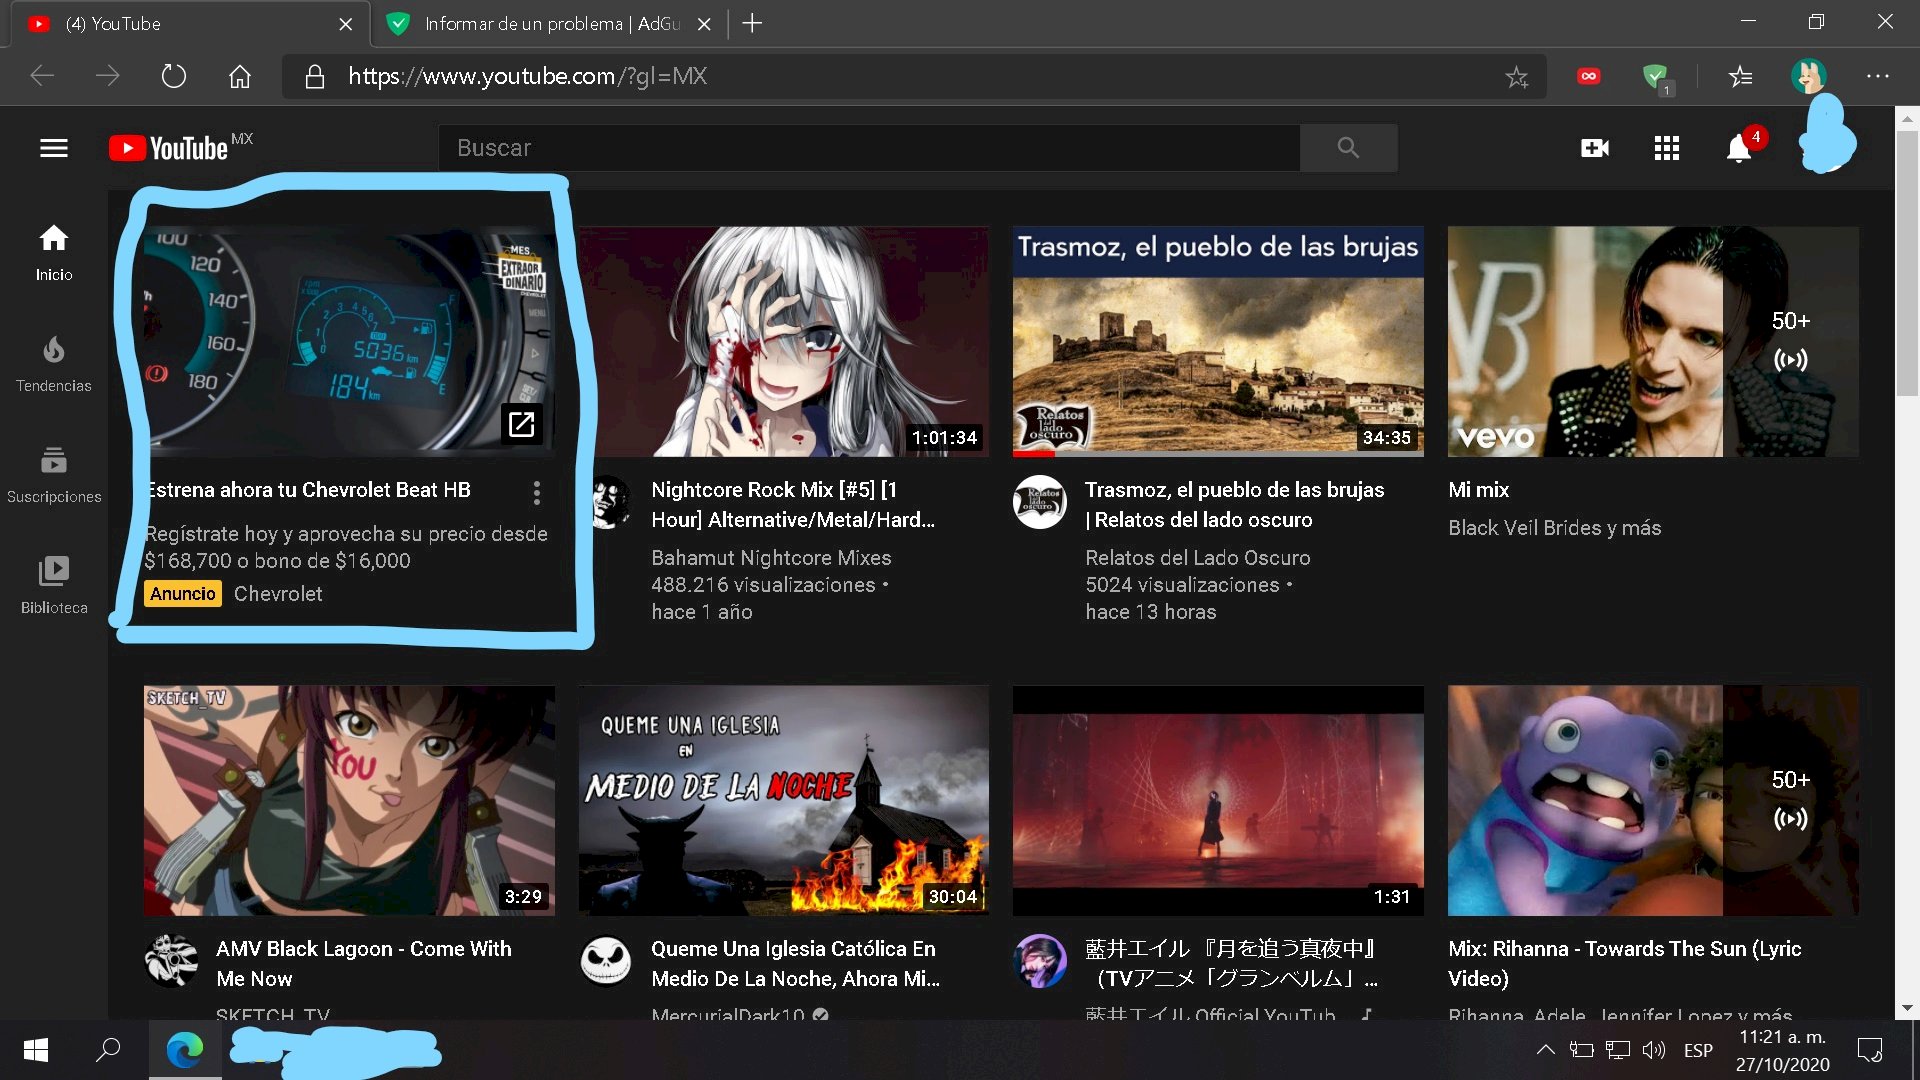The image size is (1920, 1080).
Task: Switch to the AdGuard browser tab
Action: pos(540,23)
